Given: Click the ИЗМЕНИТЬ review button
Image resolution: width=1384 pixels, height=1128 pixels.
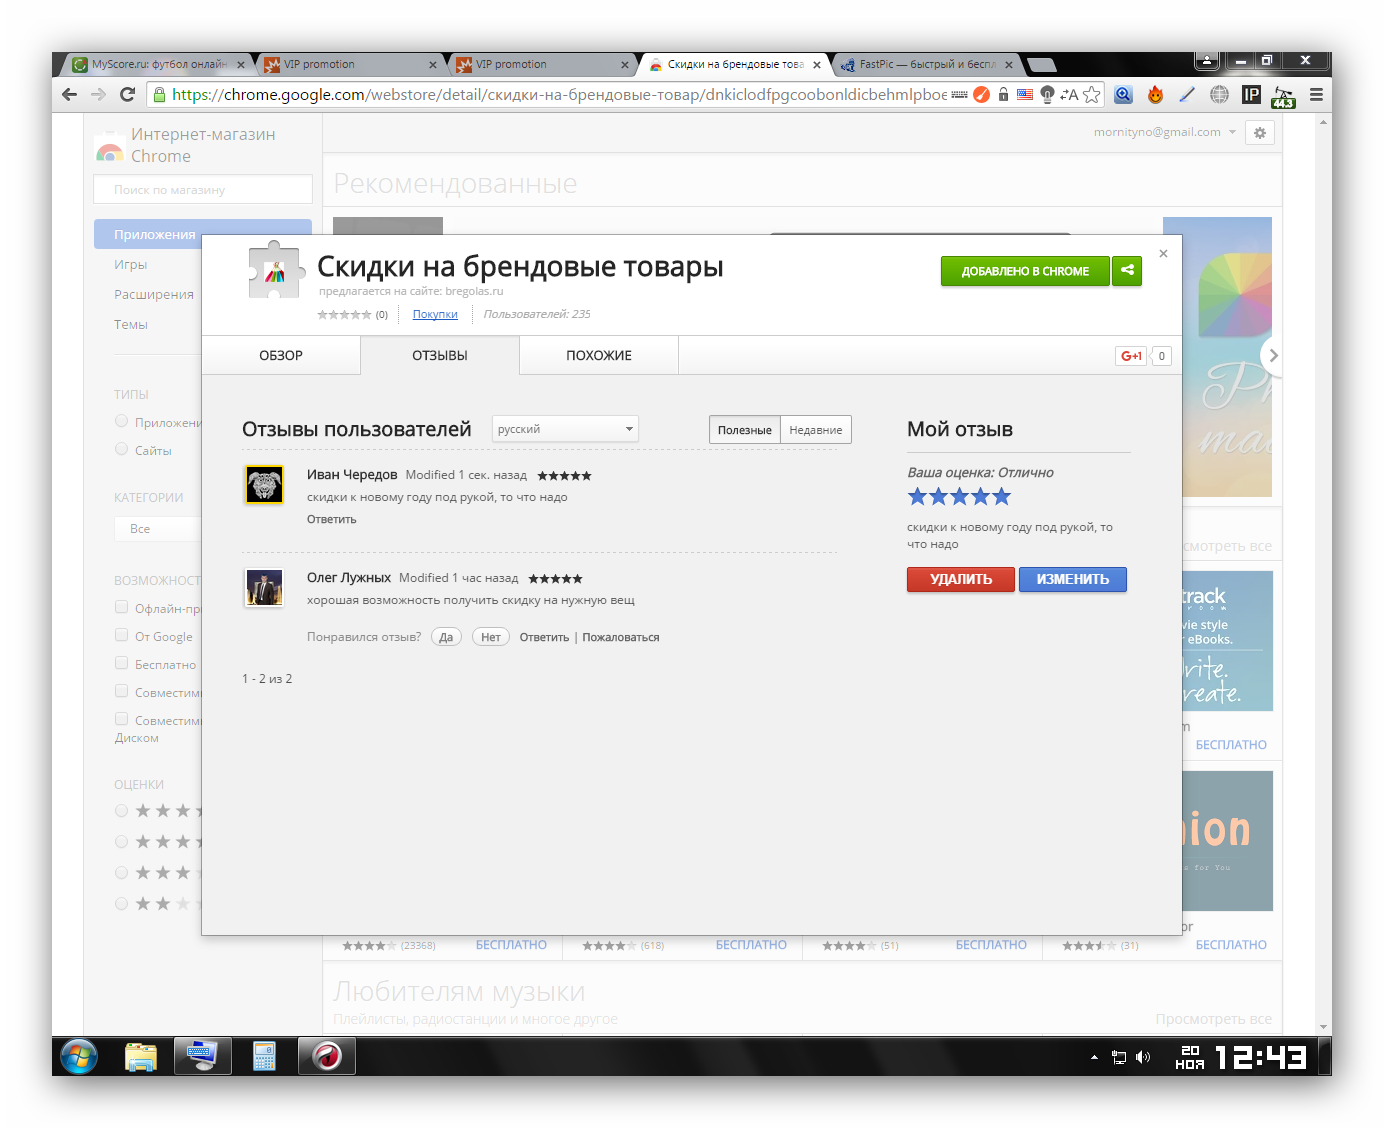Looking at the screenshot, I should coord(1073,579).
